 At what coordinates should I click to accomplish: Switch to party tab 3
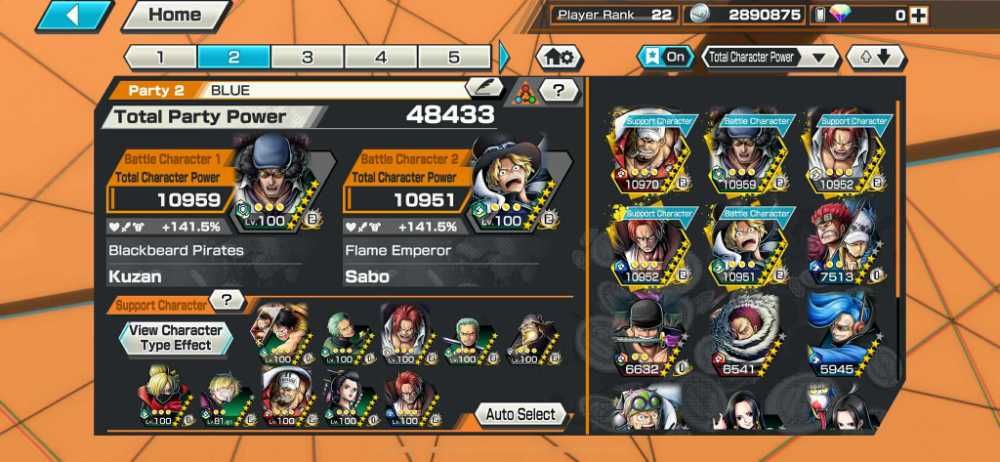tap(307, 57)
